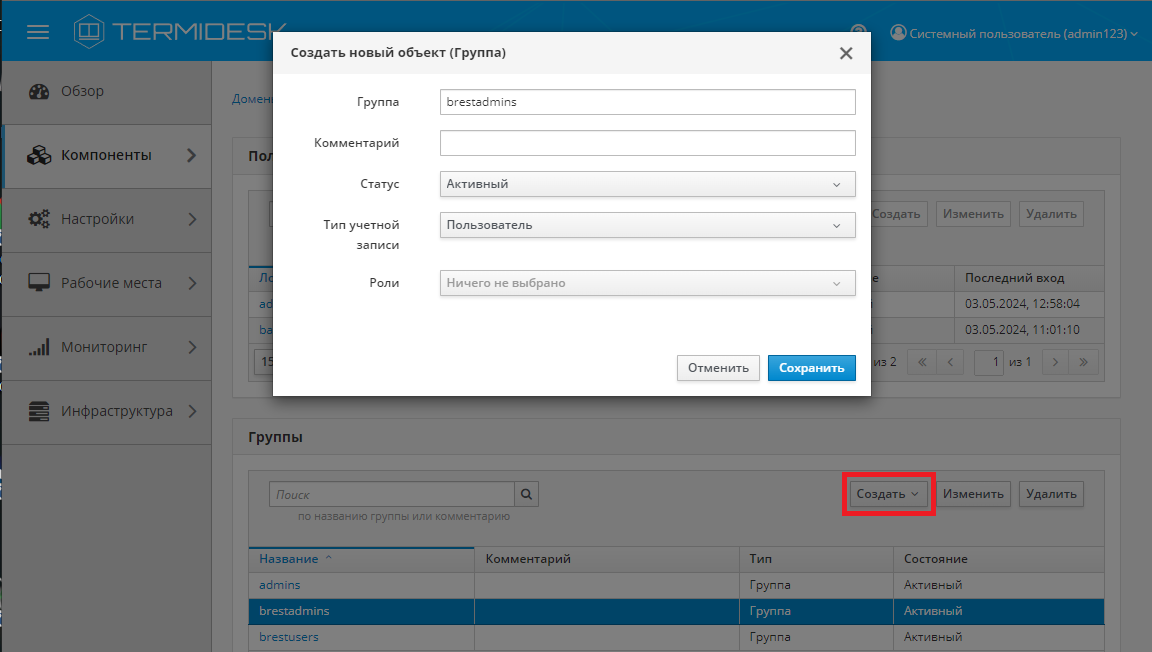Click the Состояние column header

(x=998, y=559)
